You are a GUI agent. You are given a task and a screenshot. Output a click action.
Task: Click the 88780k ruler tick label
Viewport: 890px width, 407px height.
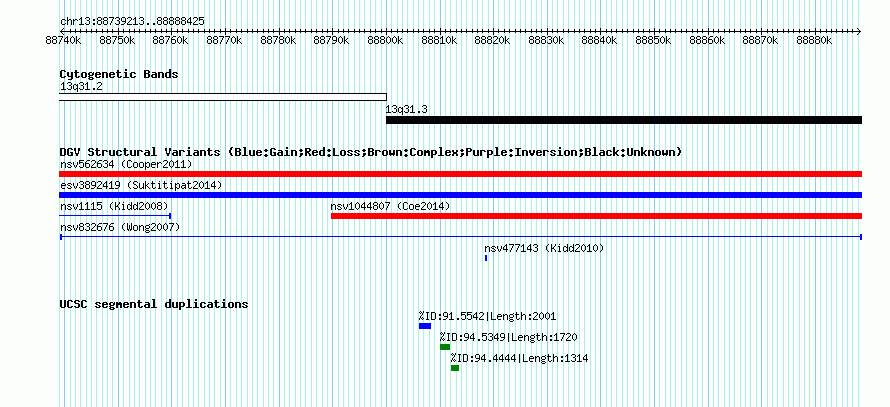click(278, 41)
